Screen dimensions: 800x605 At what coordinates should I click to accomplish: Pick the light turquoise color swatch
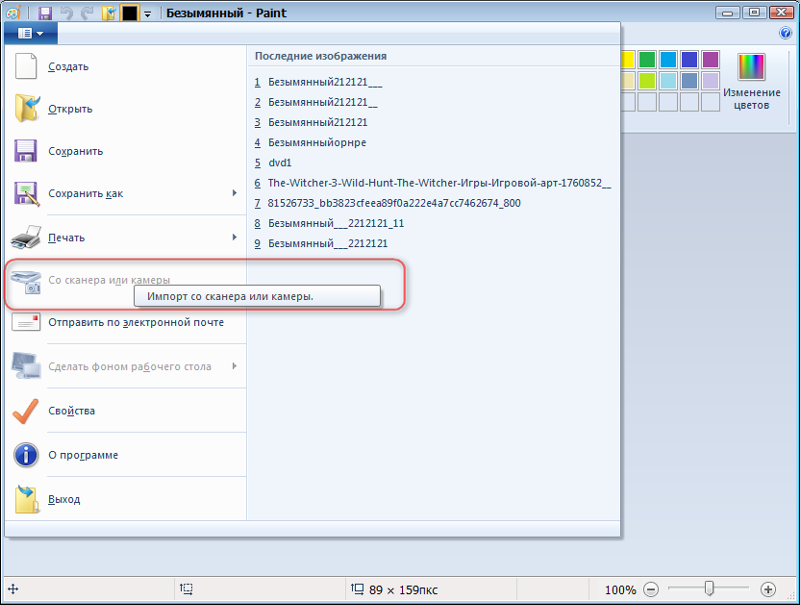click(x=668, y=81)
